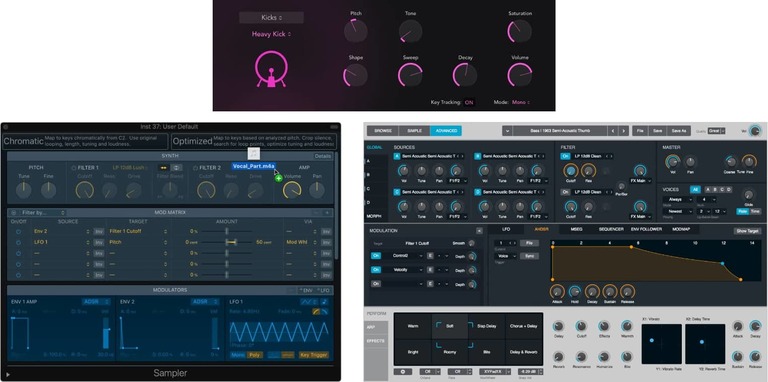Toggle Sampler Filter 1 power button
The height and width of the screenshot is (382, 768).
tap(74, 167)
